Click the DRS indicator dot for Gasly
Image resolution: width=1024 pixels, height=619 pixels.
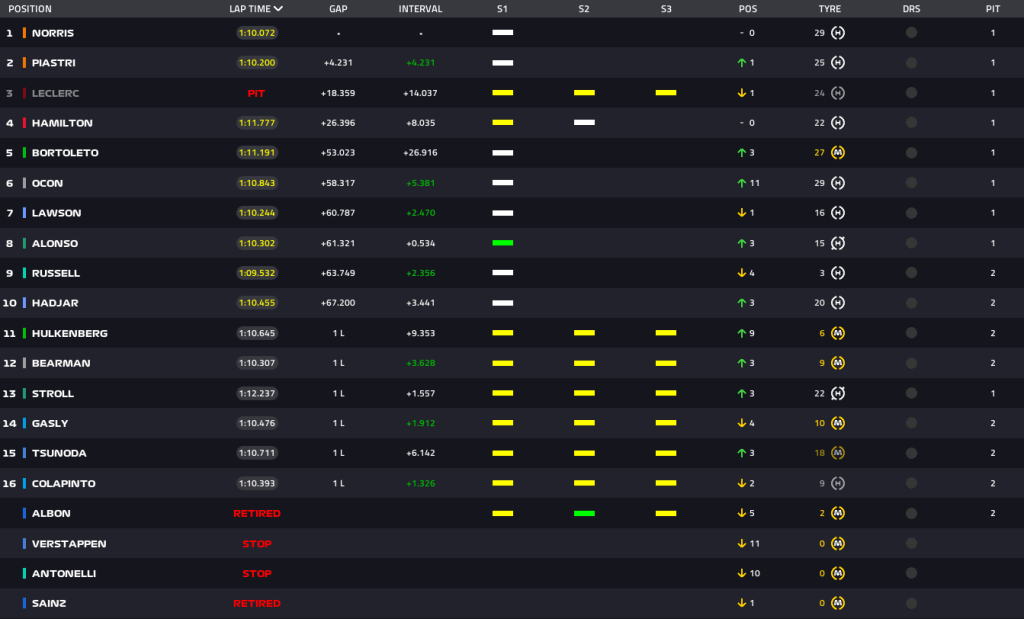[x=911, y=423]
